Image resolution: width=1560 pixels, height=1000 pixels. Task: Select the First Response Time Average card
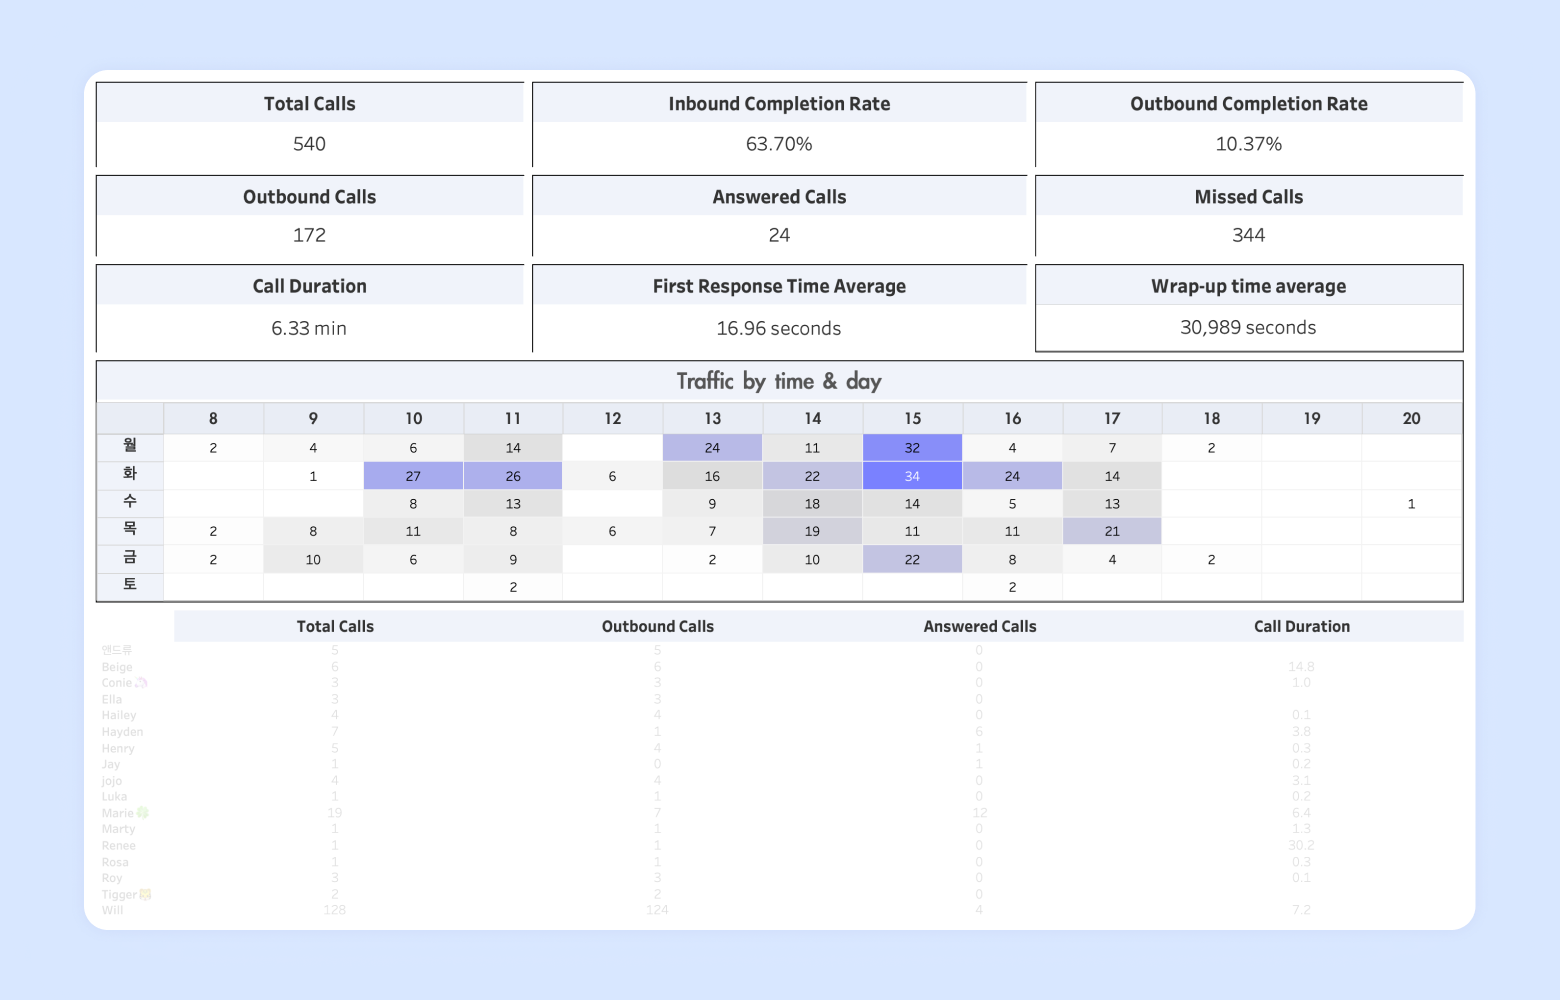(779, 308)
